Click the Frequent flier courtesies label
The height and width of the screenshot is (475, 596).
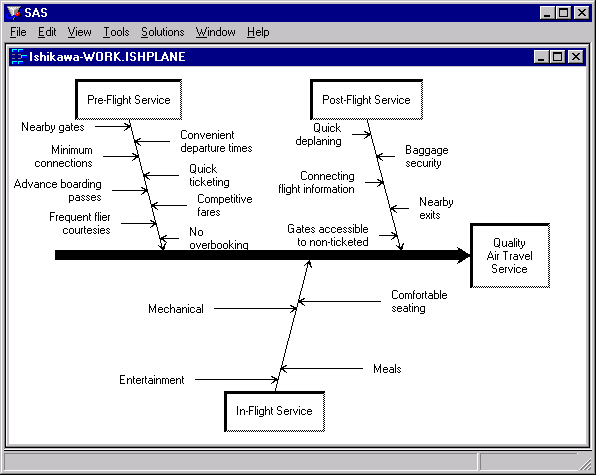[x=80, y=223]
